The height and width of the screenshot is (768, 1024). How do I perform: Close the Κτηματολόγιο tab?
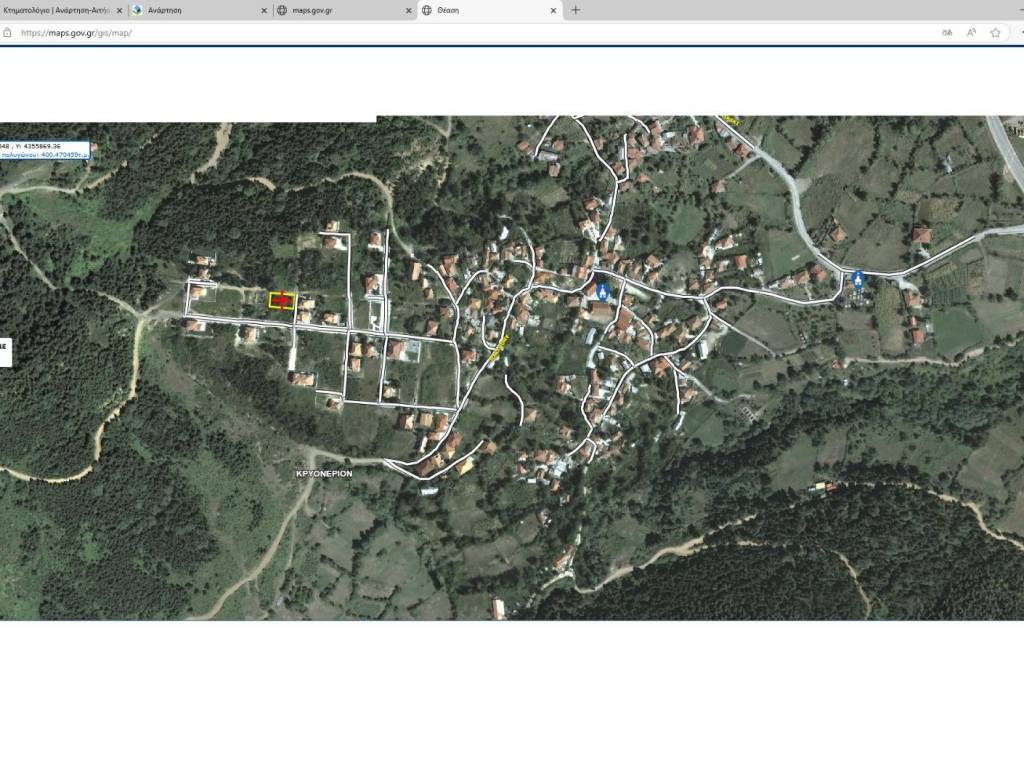pyautogui.click(x=120, y=10)
